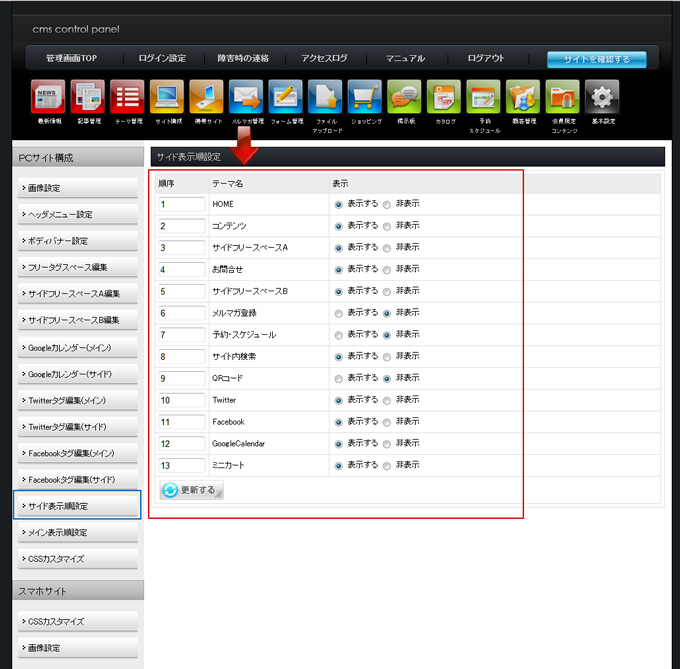Select 非表示 for the HOME row
Viewport: 680px width, 669px height.
pos(387,204)
